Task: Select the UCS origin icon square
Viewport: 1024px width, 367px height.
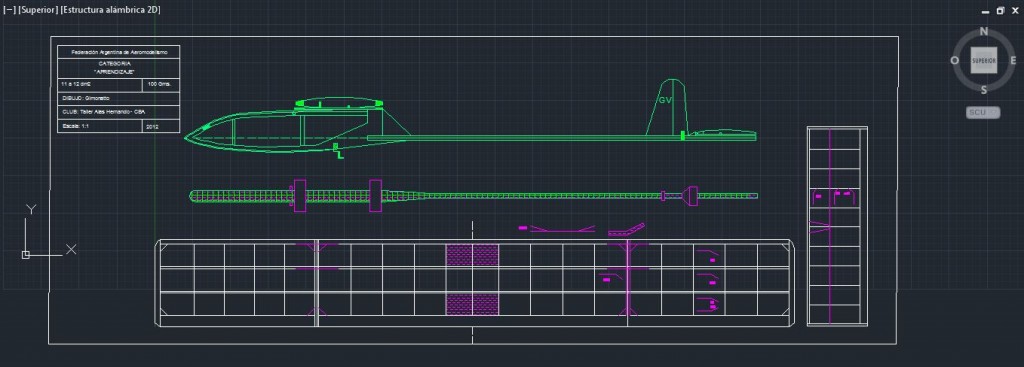Action: point(25,255)
